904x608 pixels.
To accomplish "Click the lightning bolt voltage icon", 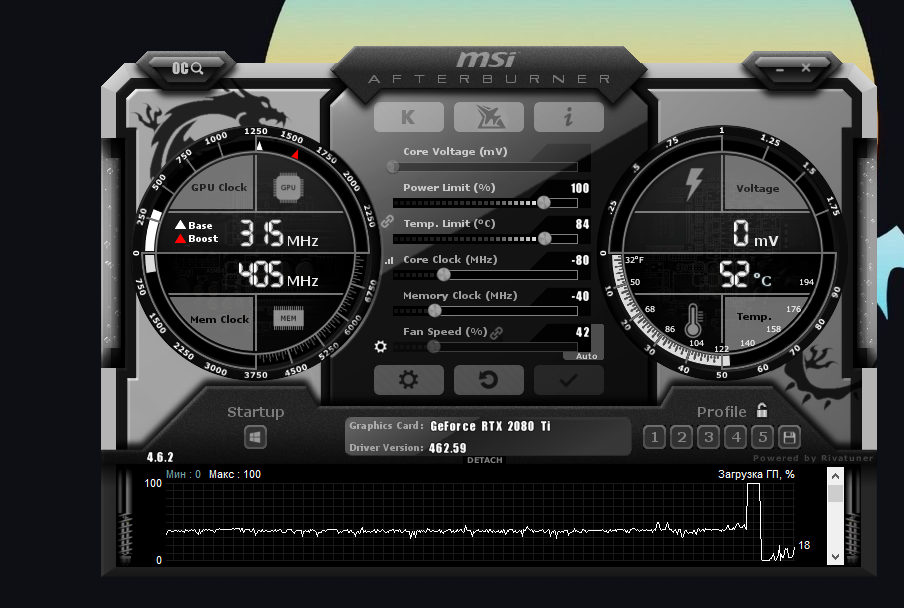I will pos(694,184).
